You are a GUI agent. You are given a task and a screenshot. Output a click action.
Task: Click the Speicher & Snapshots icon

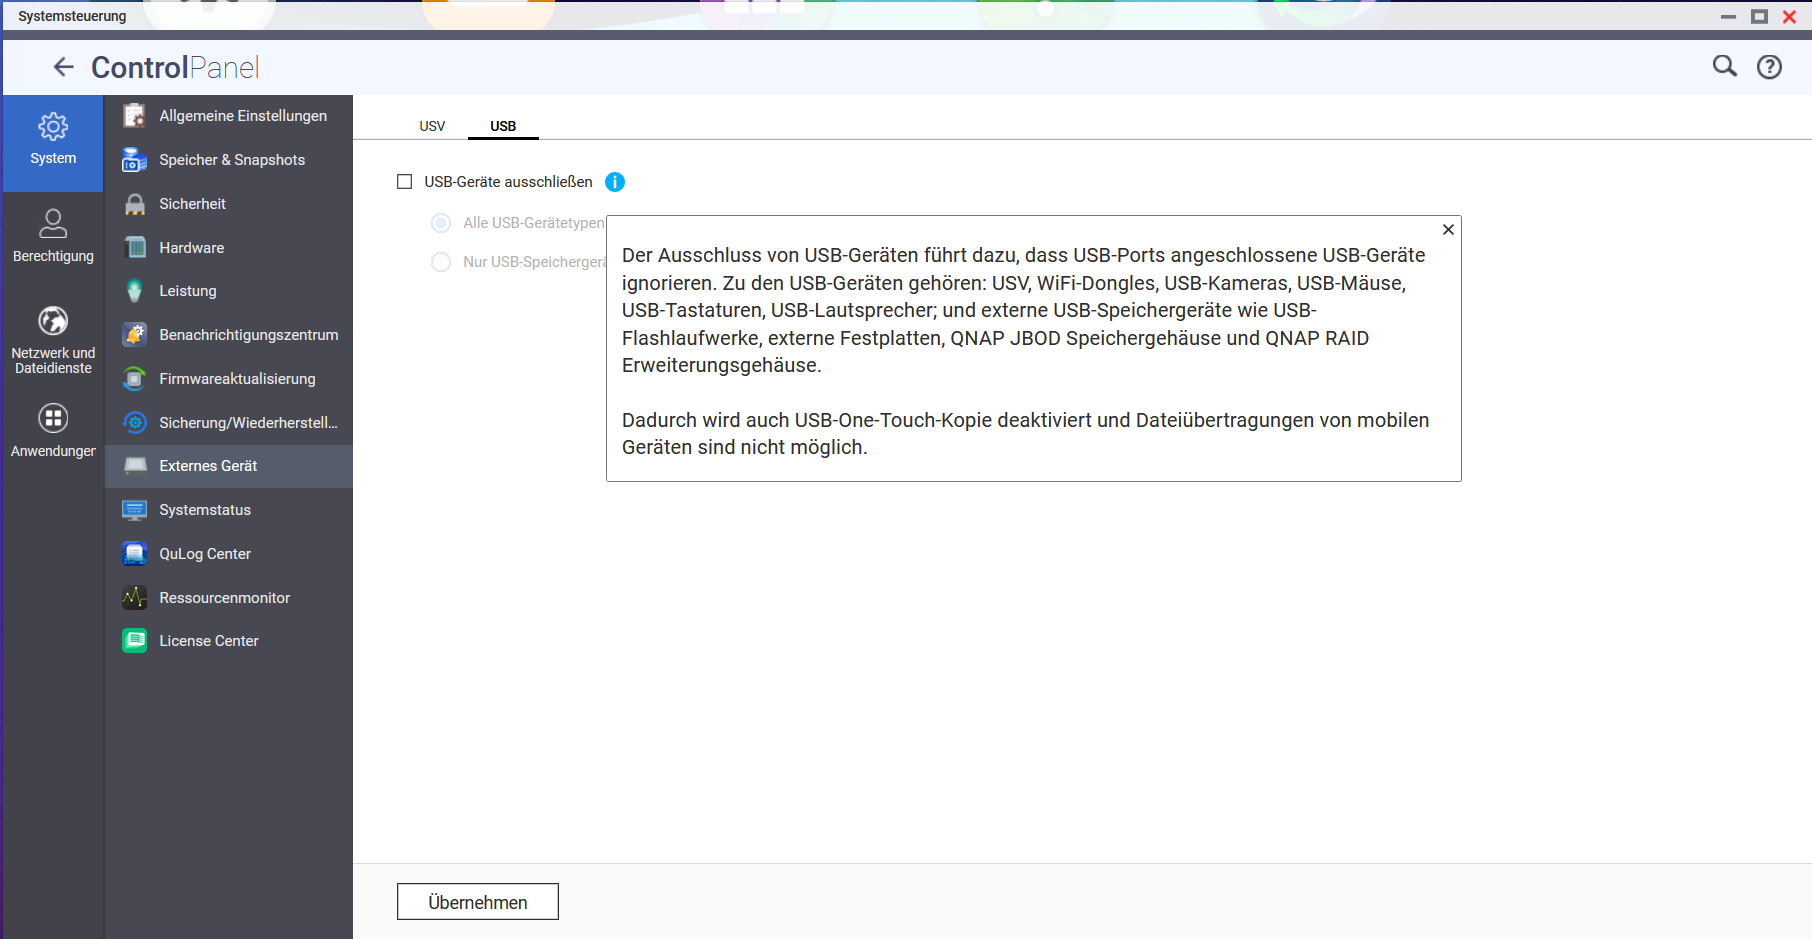[135, 160]
